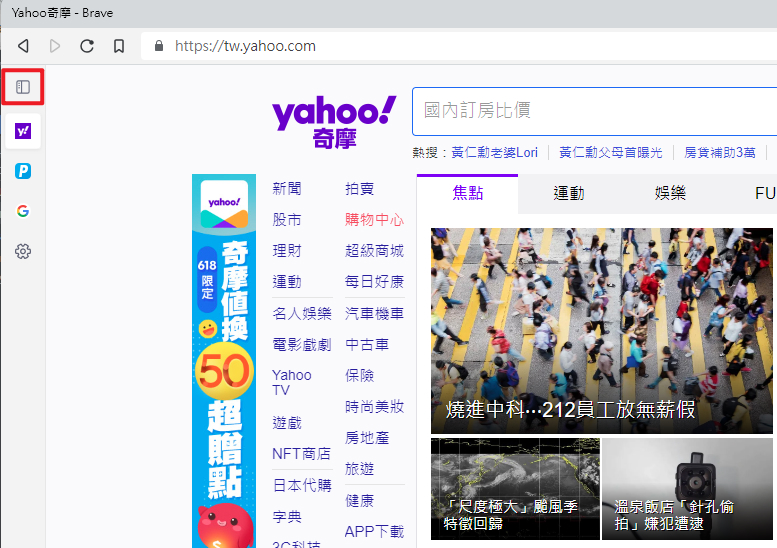
Task: Open sidebar settings gear
Action: (x=23, y=251)
